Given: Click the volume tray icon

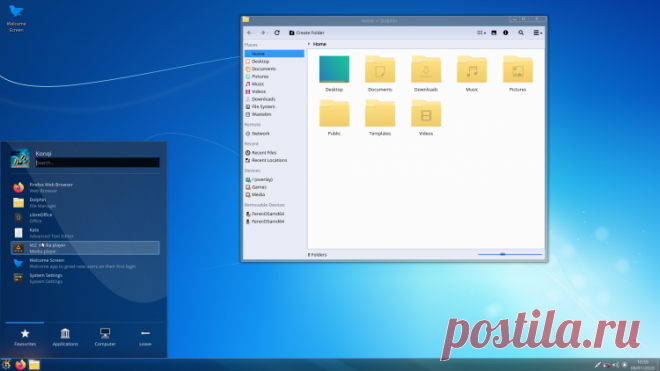Looking at the screenshot, I should [615, 365].
